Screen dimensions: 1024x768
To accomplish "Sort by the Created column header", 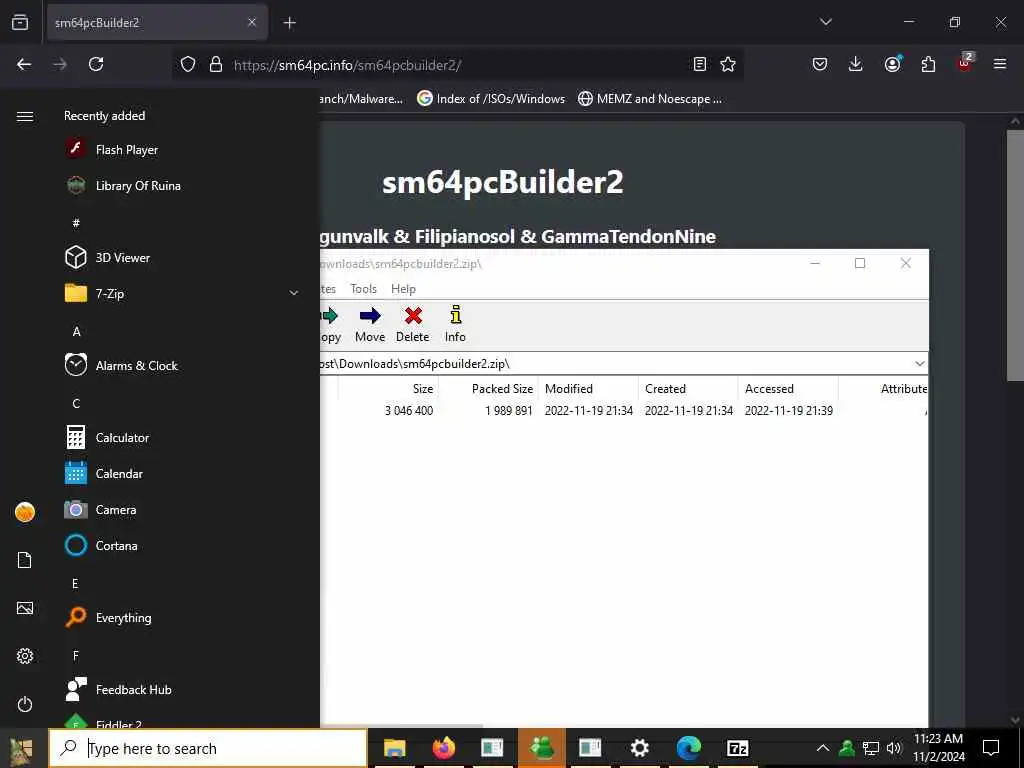I will [688, 389].
